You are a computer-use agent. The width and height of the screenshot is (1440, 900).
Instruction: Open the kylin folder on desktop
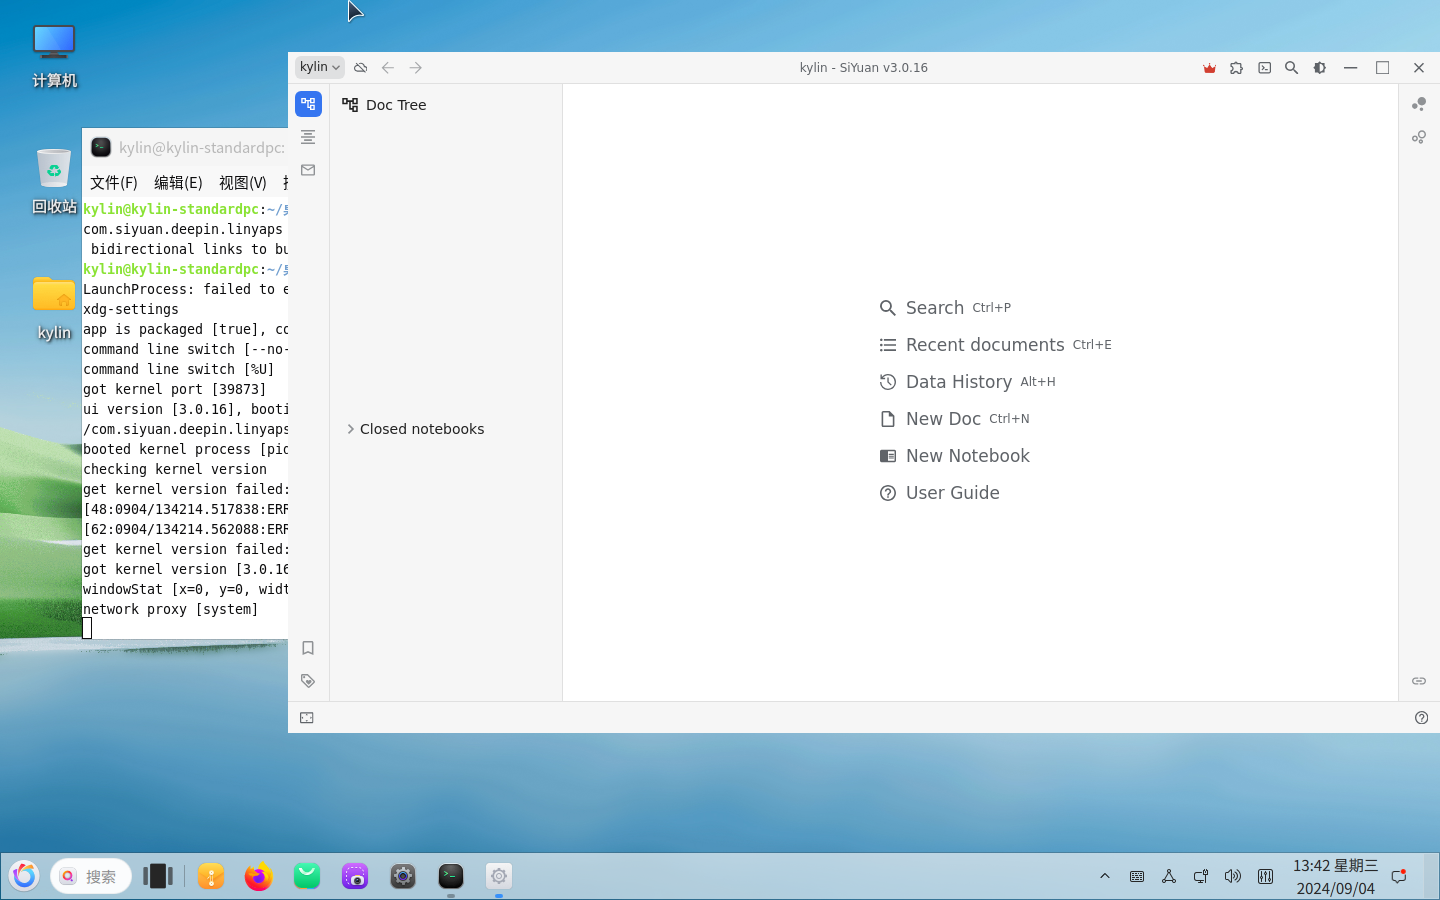(x=54, y=308)
